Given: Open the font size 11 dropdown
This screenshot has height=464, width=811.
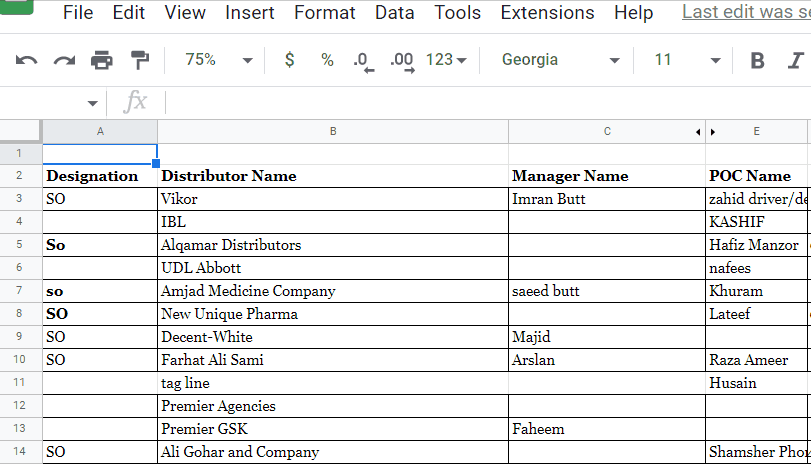Looking at the screenshot, I should click(x=687, y=60).
